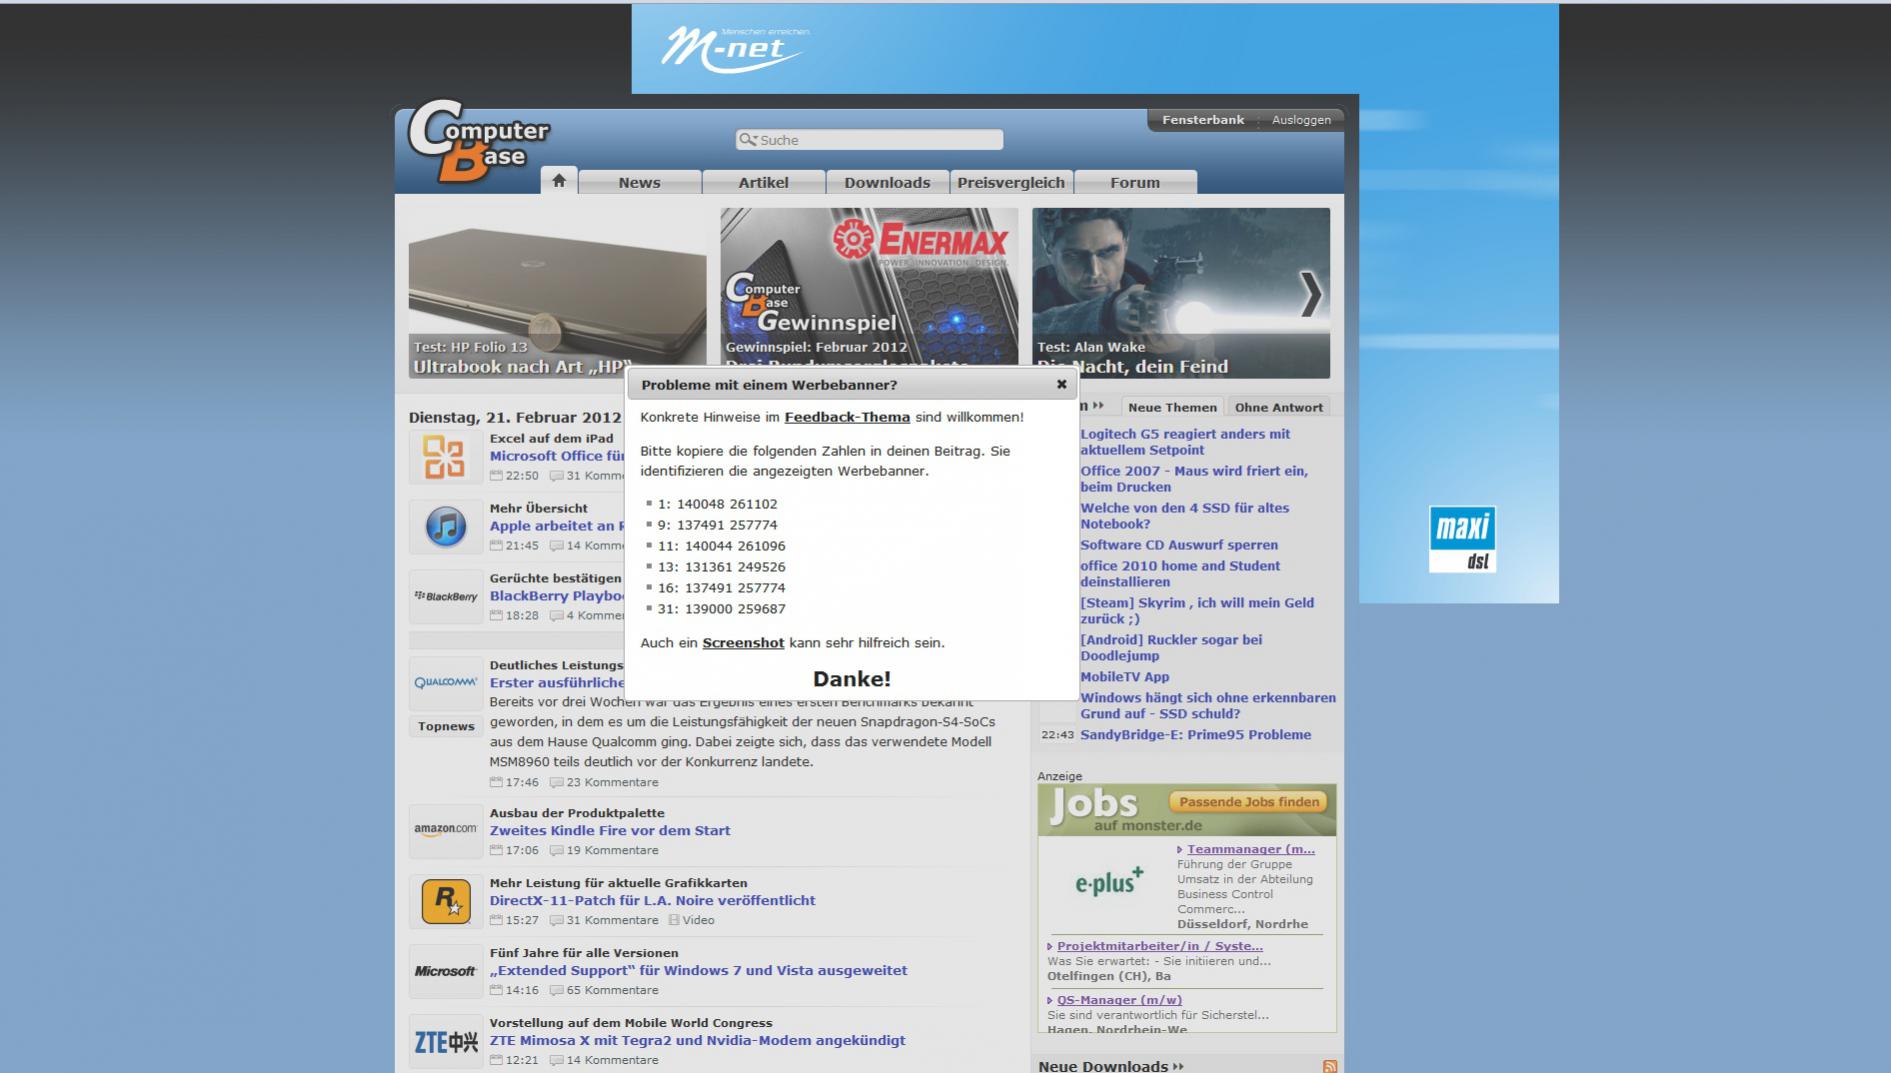This screenshot has width=1891, height=1073.
Task: Advance the teaser carousel with right arrow
Action: coord(1310,293)
